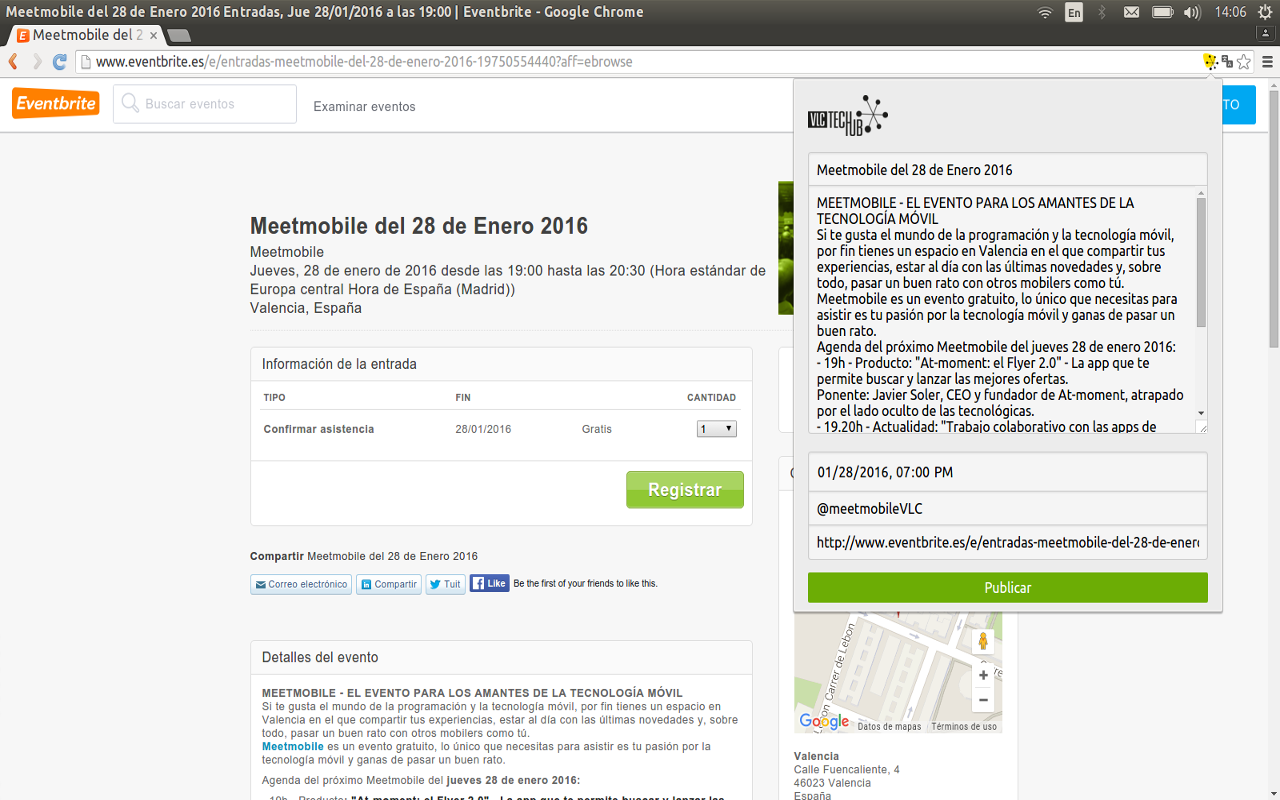The width and height of the screenshot is (1280, 800).
Task: Click Términos de uso on the map
Action: (964, 727)
